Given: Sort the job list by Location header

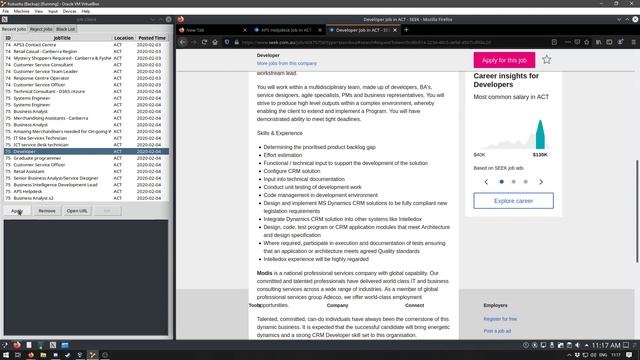Looking at the screenshot, I should [x=124, y=38].
